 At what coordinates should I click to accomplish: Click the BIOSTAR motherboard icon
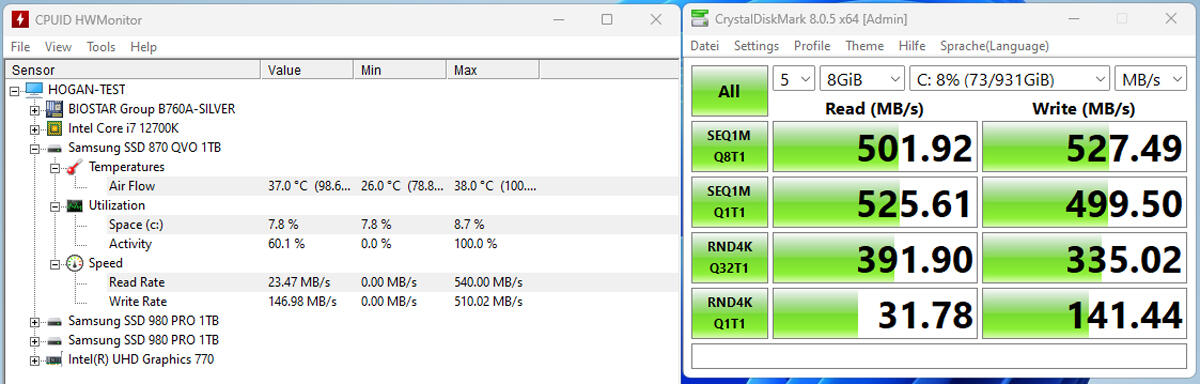[x=54, y=108]
